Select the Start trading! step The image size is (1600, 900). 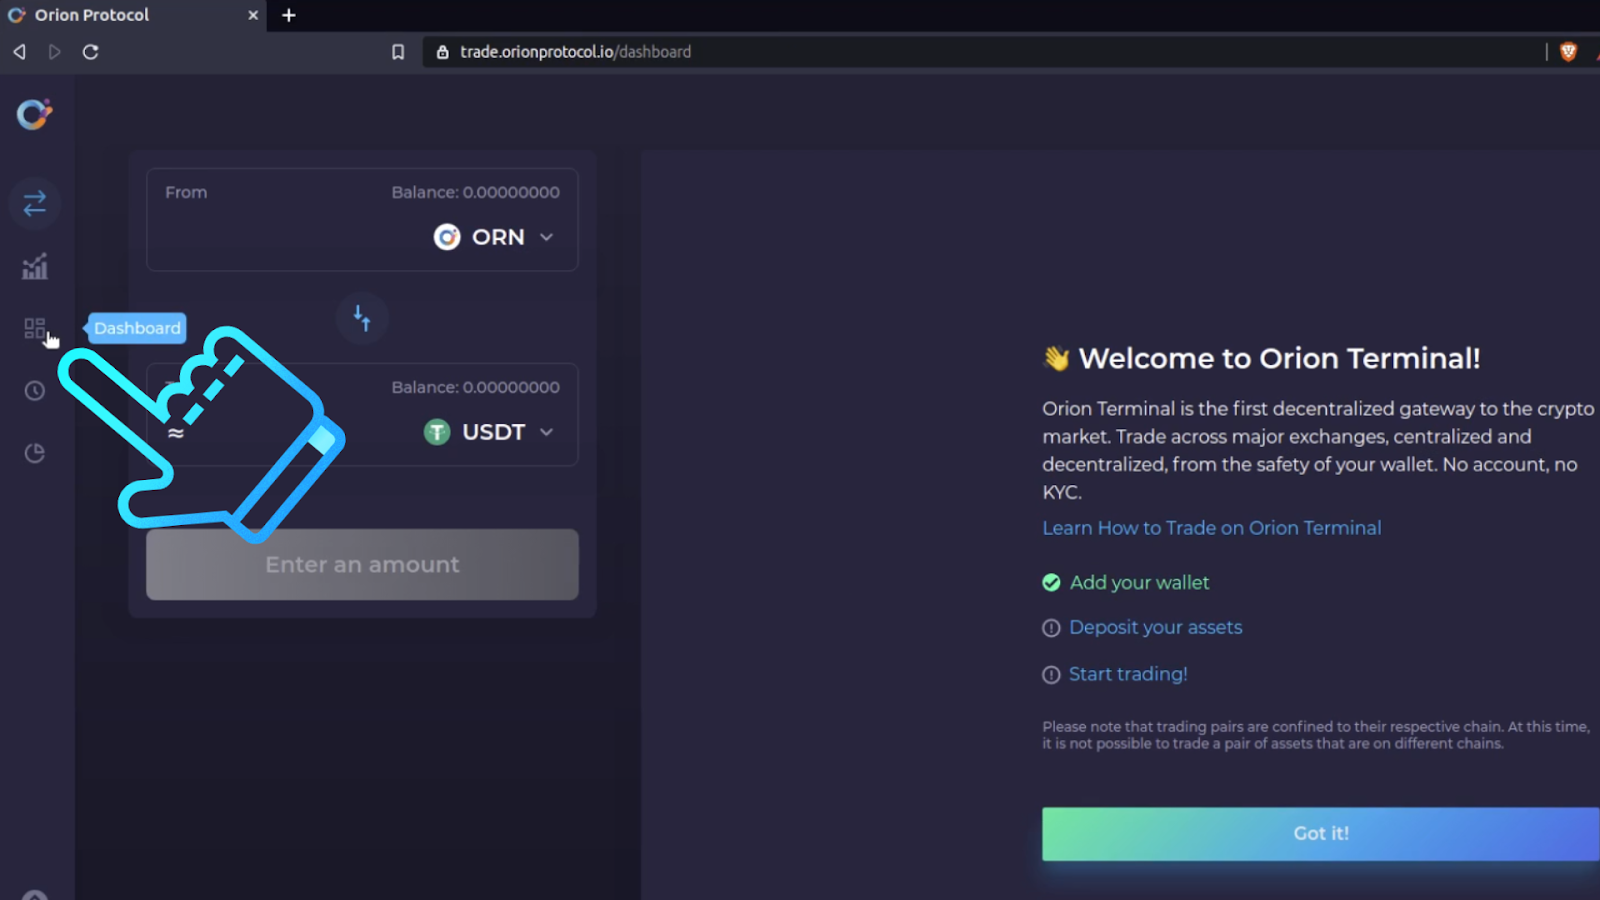(x=1128, y=674)
